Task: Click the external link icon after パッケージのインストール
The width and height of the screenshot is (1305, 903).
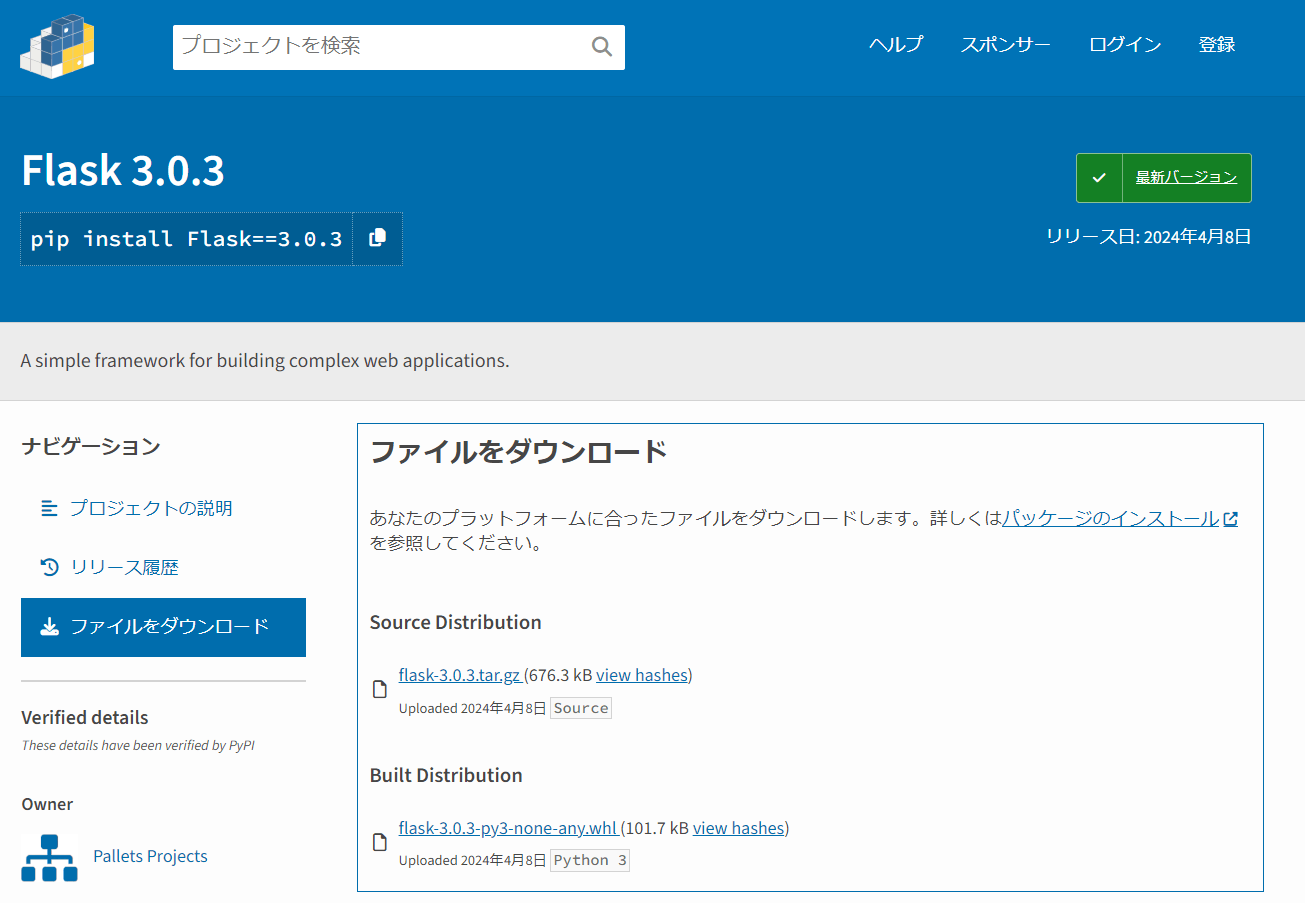Action: pyautogui.click(x=1231, y=519)
